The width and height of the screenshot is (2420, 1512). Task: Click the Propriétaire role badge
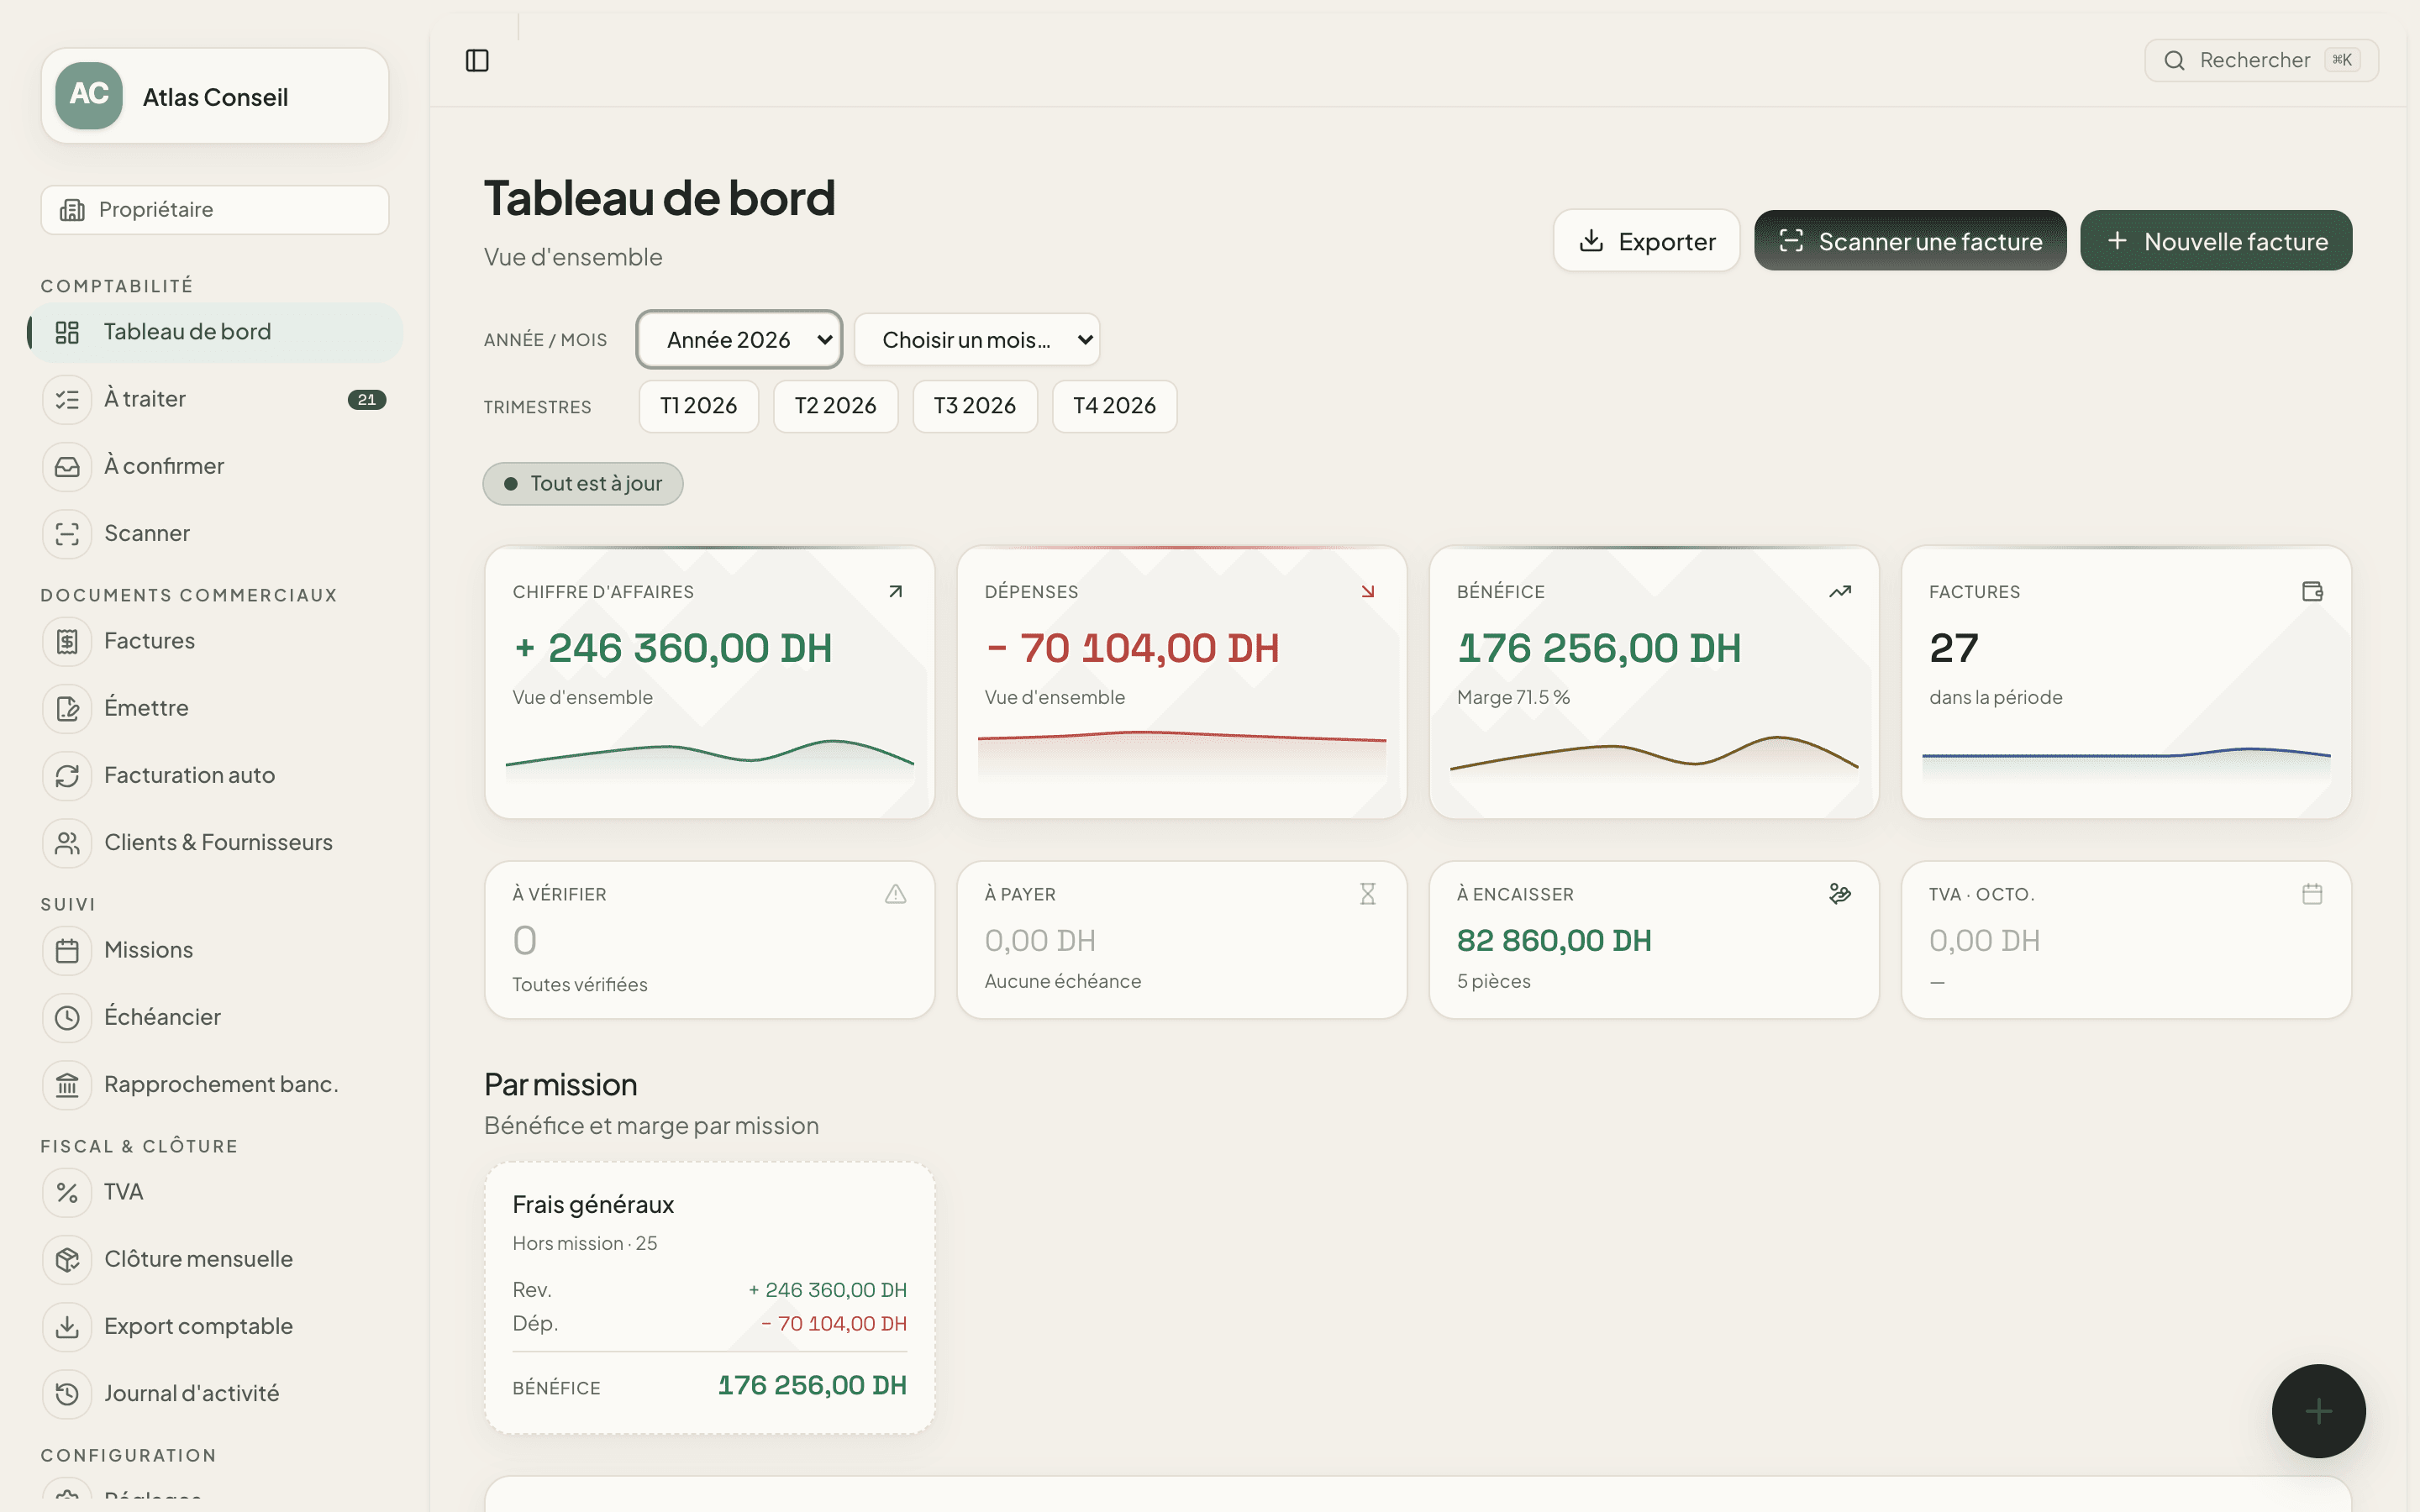click(215, 210)
